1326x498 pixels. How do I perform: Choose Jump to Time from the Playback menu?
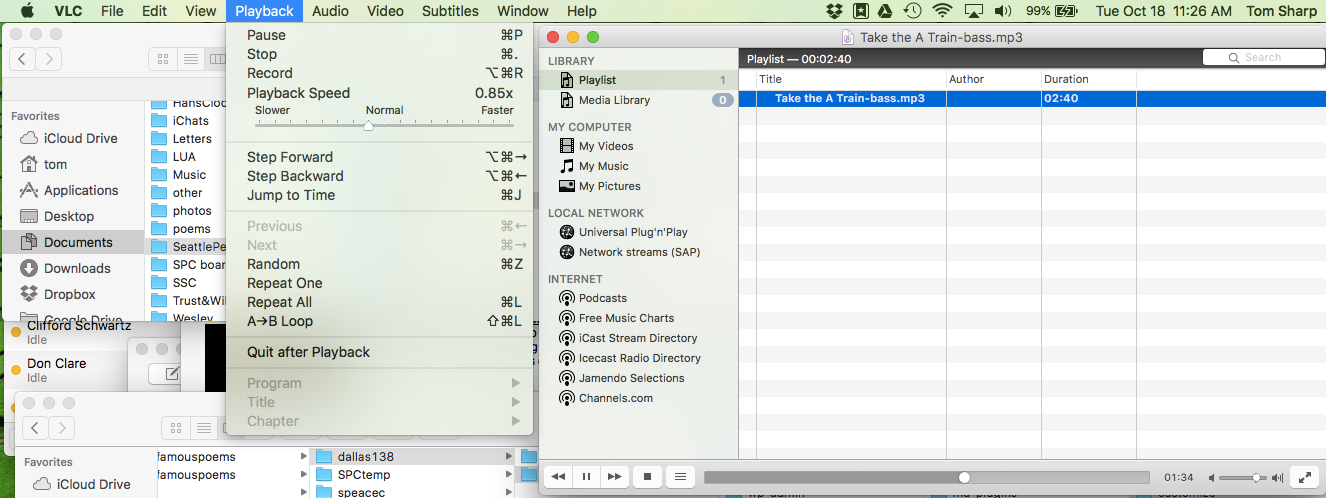(290, 195)
